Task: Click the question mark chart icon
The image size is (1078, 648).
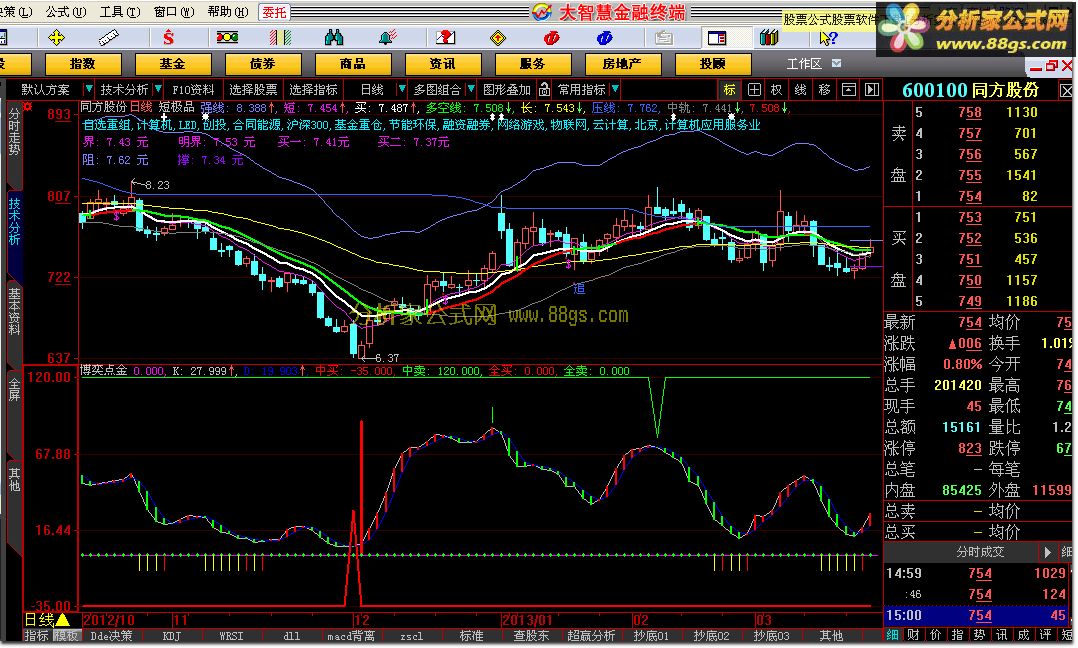Action: (x=445, y=38)
